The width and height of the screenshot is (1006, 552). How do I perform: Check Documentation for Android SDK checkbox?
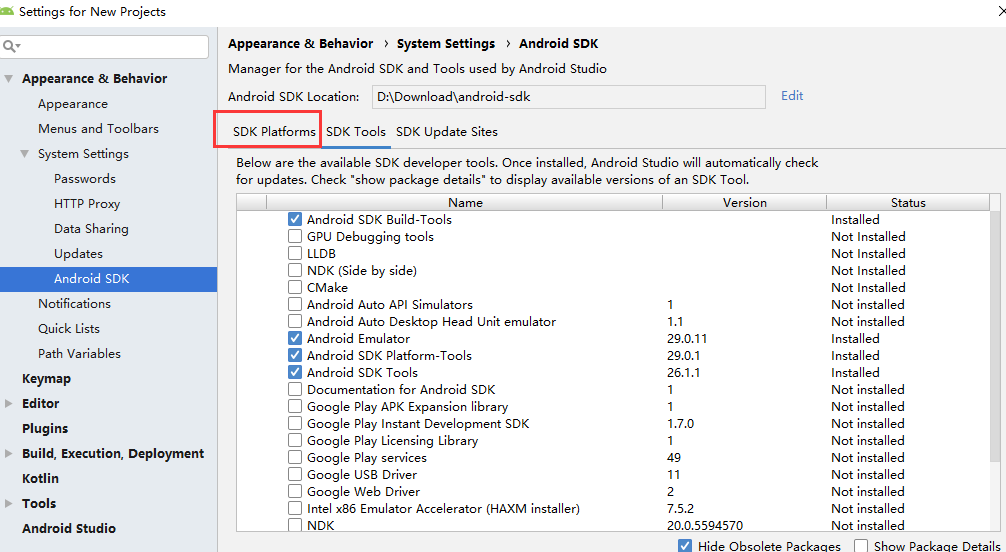click(x=295, y=390)
